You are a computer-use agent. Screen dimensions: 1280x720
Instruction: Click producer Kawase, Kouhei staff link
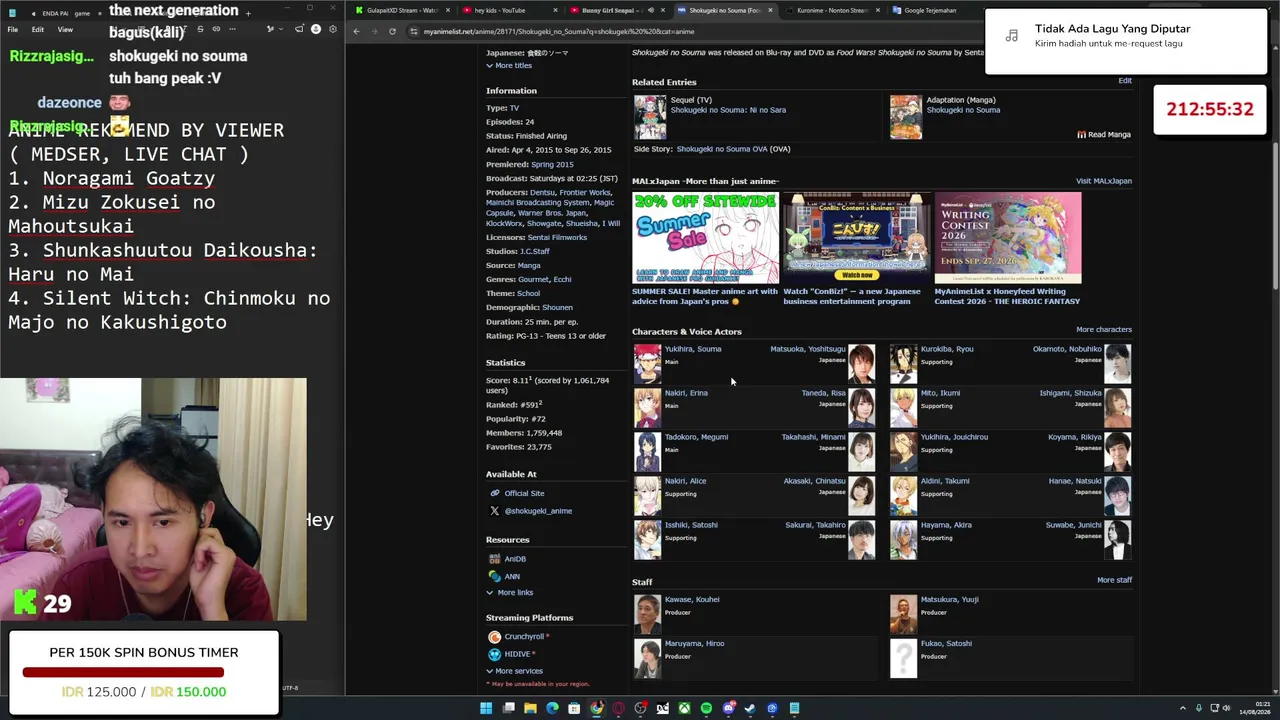692,599
